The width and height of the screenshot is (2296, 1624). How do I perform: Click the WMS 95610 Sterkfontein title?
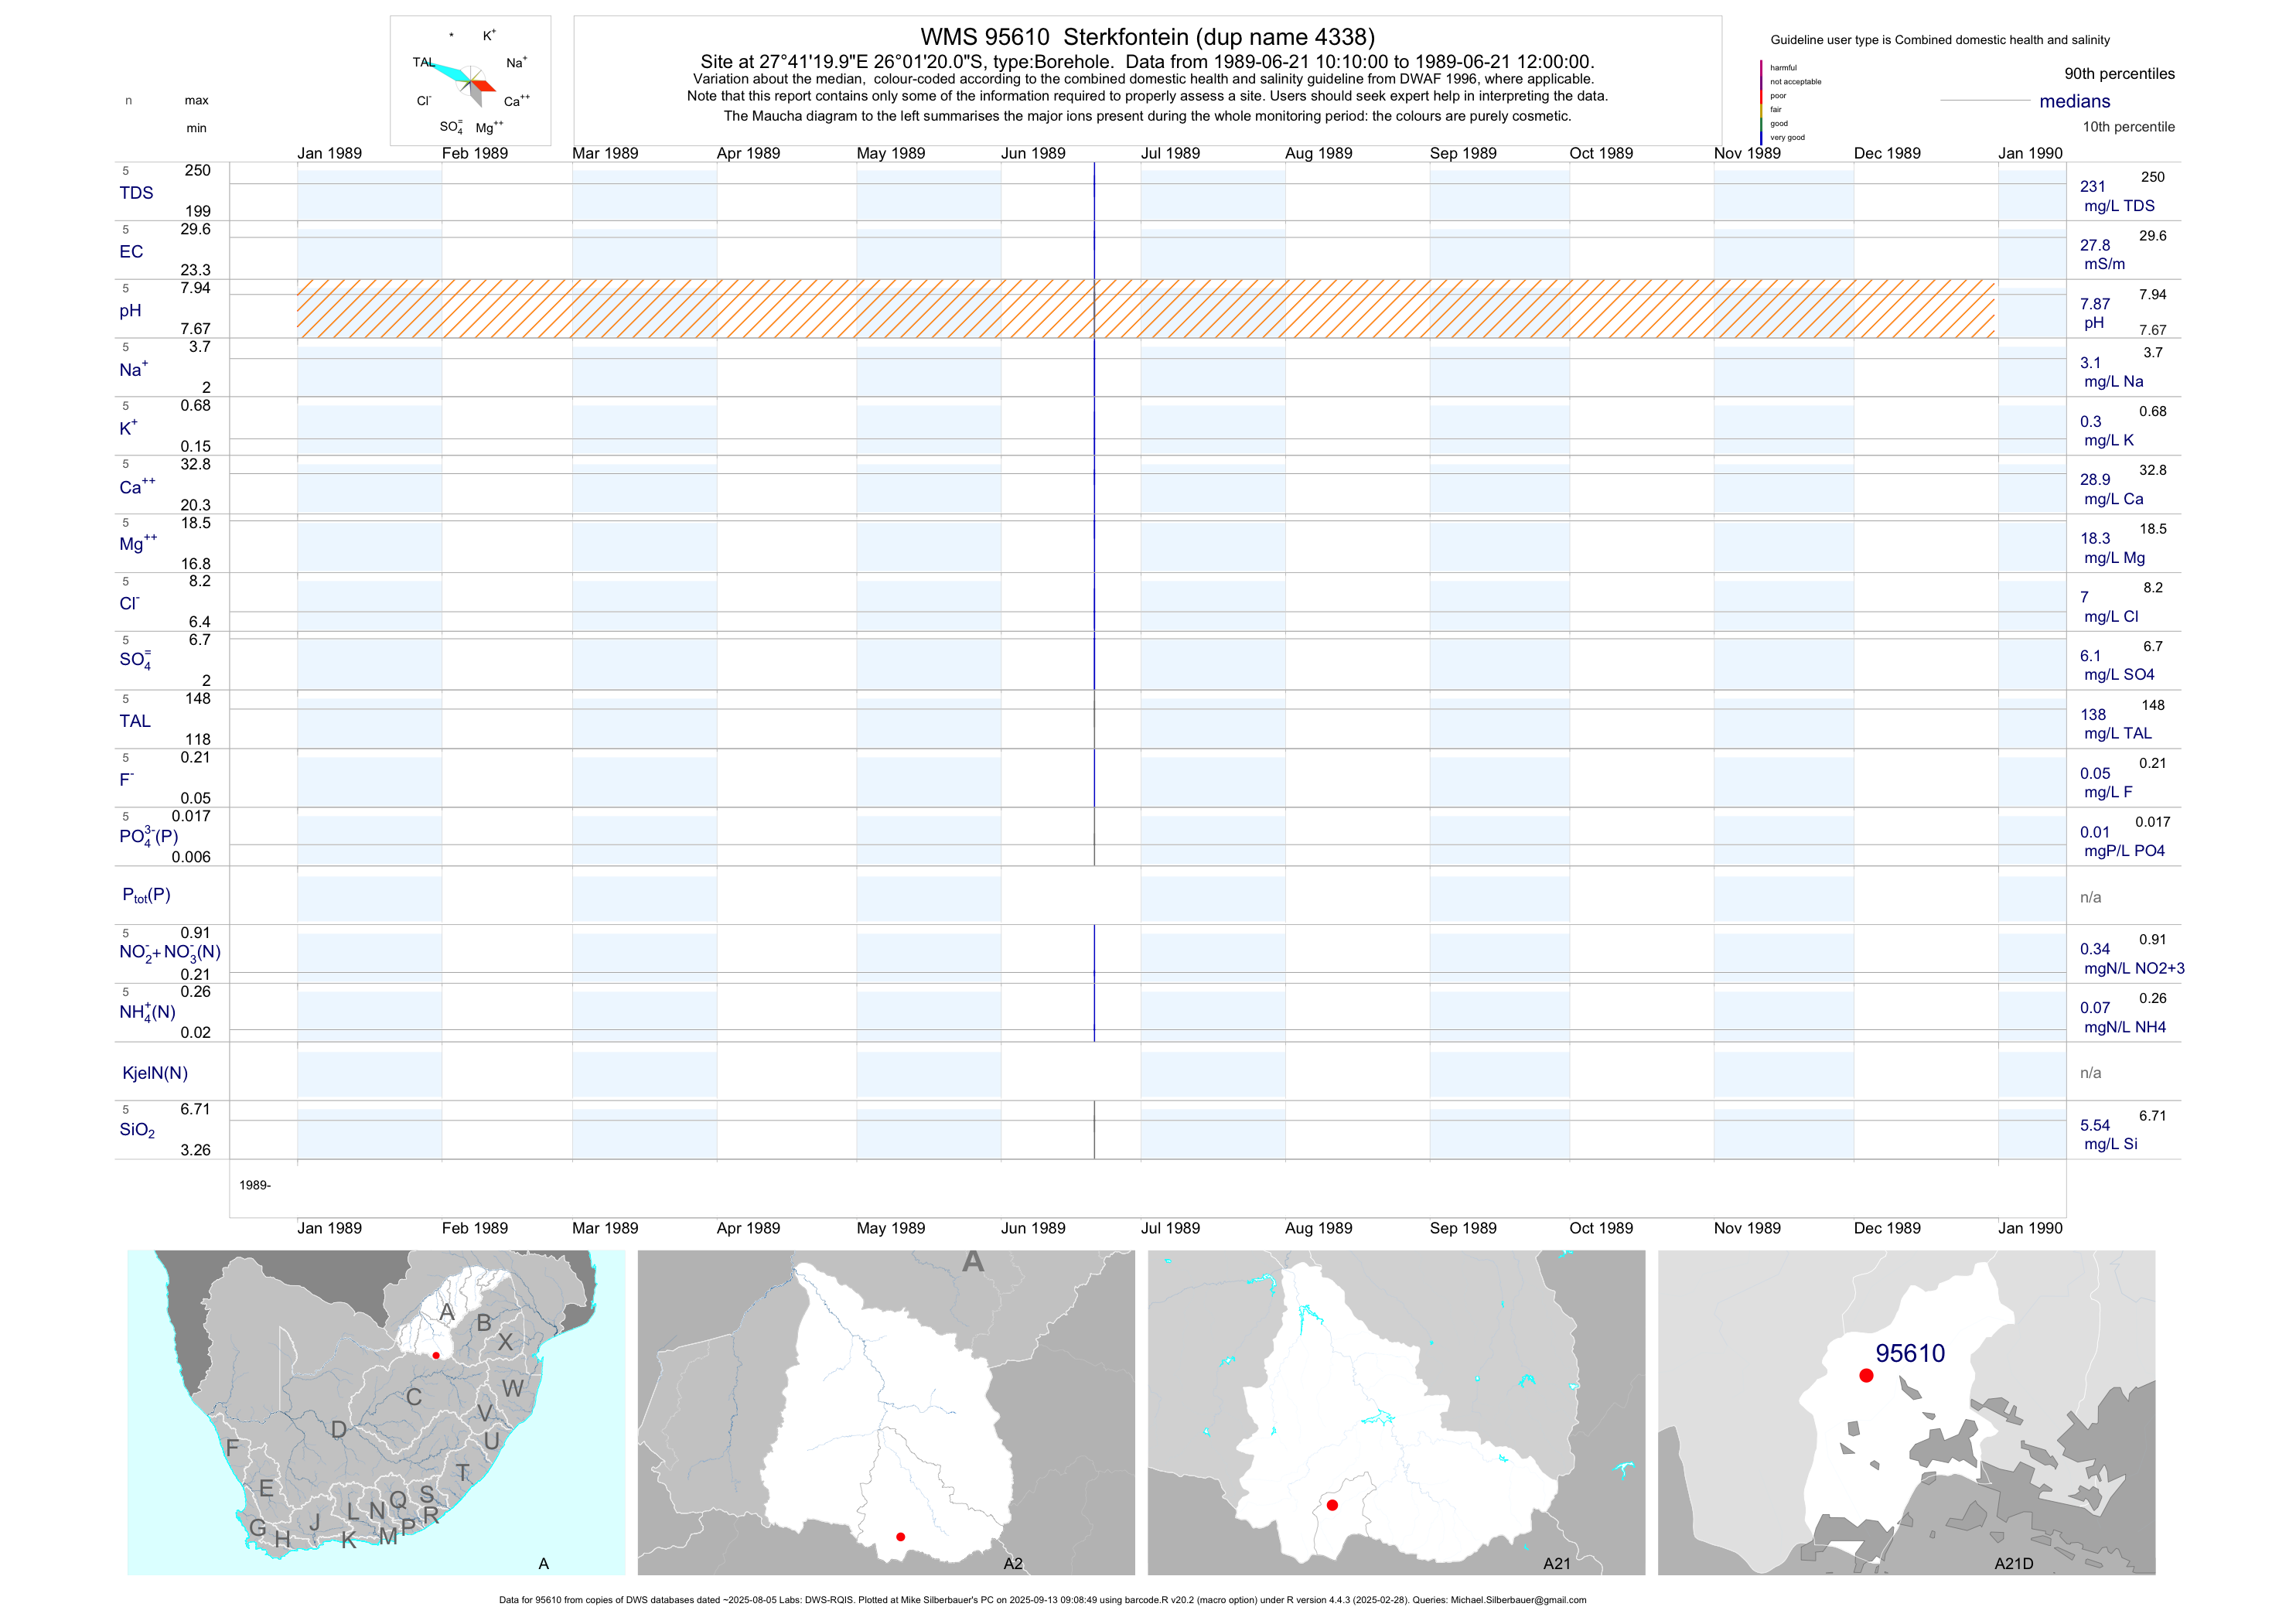pos(1147,37)
